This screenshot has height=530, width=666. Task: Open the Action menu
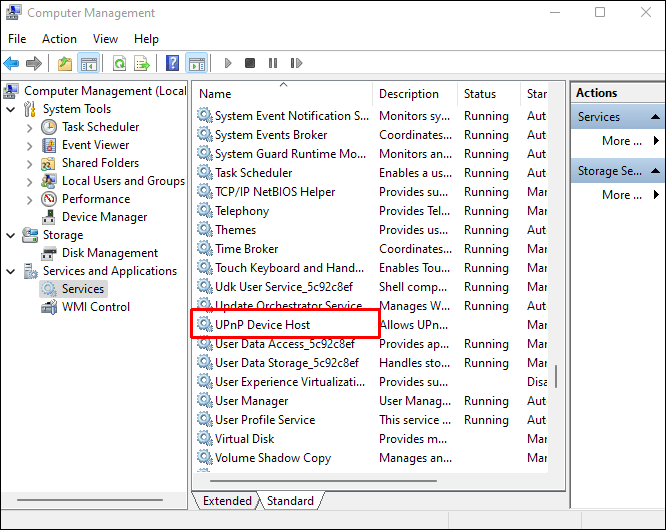59,39
